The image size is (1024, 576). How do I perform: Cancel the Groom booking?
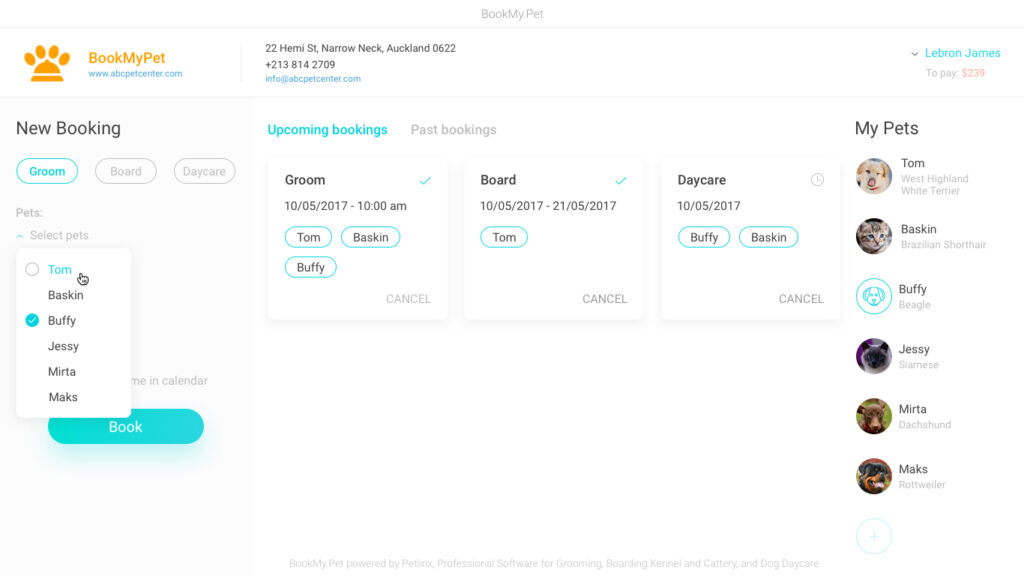(408, 298)
